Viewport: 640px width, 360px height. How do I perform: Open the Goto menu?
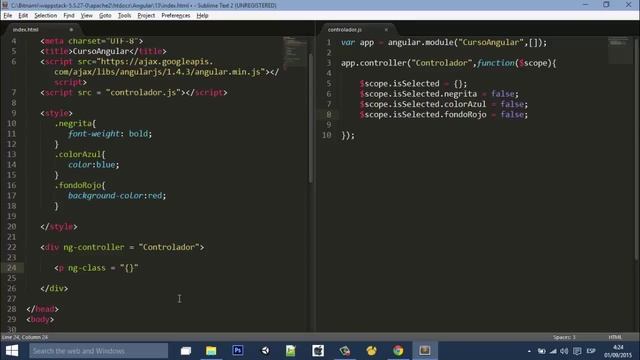click(x=105, y=16)
